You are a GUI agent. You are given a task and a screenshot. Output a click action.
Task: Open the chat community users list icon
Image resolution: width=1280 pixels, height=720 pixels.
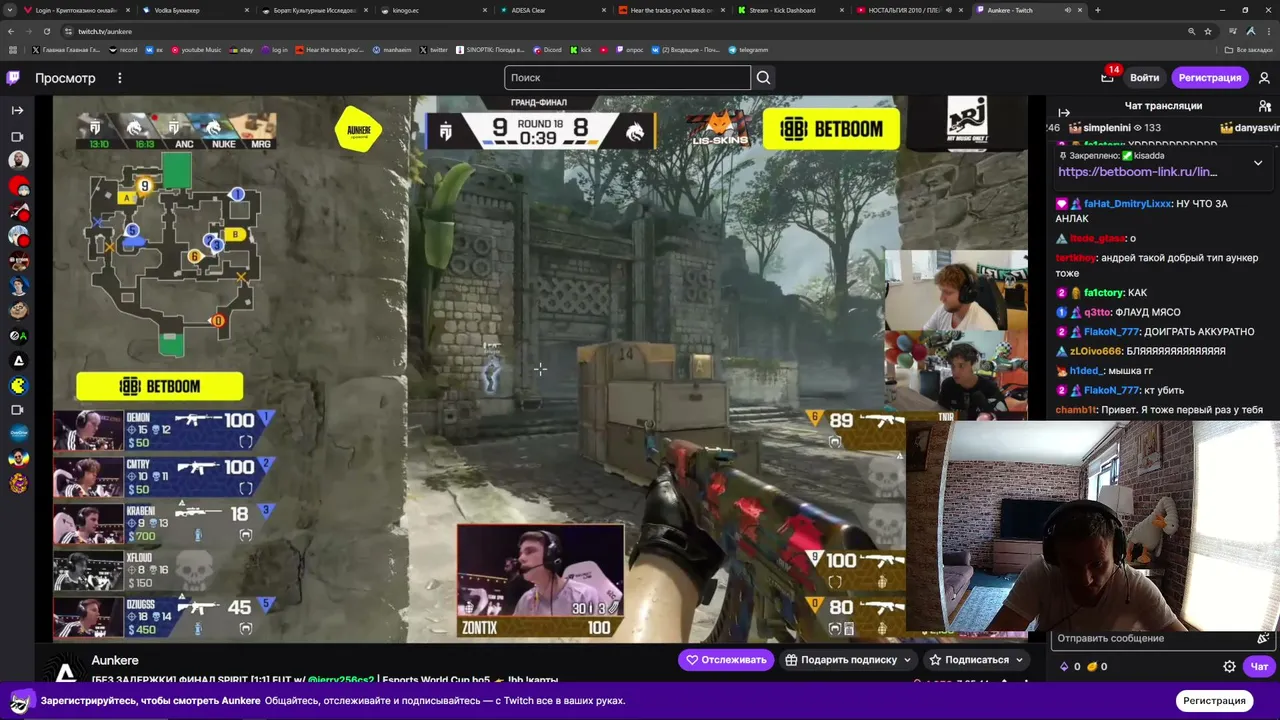pos(1265,106)
